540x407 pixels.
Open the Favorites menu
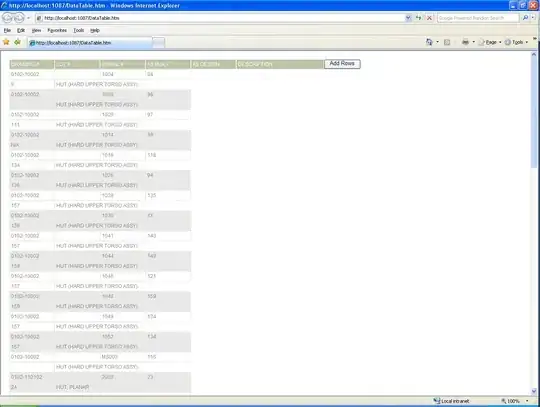point(57,30)
